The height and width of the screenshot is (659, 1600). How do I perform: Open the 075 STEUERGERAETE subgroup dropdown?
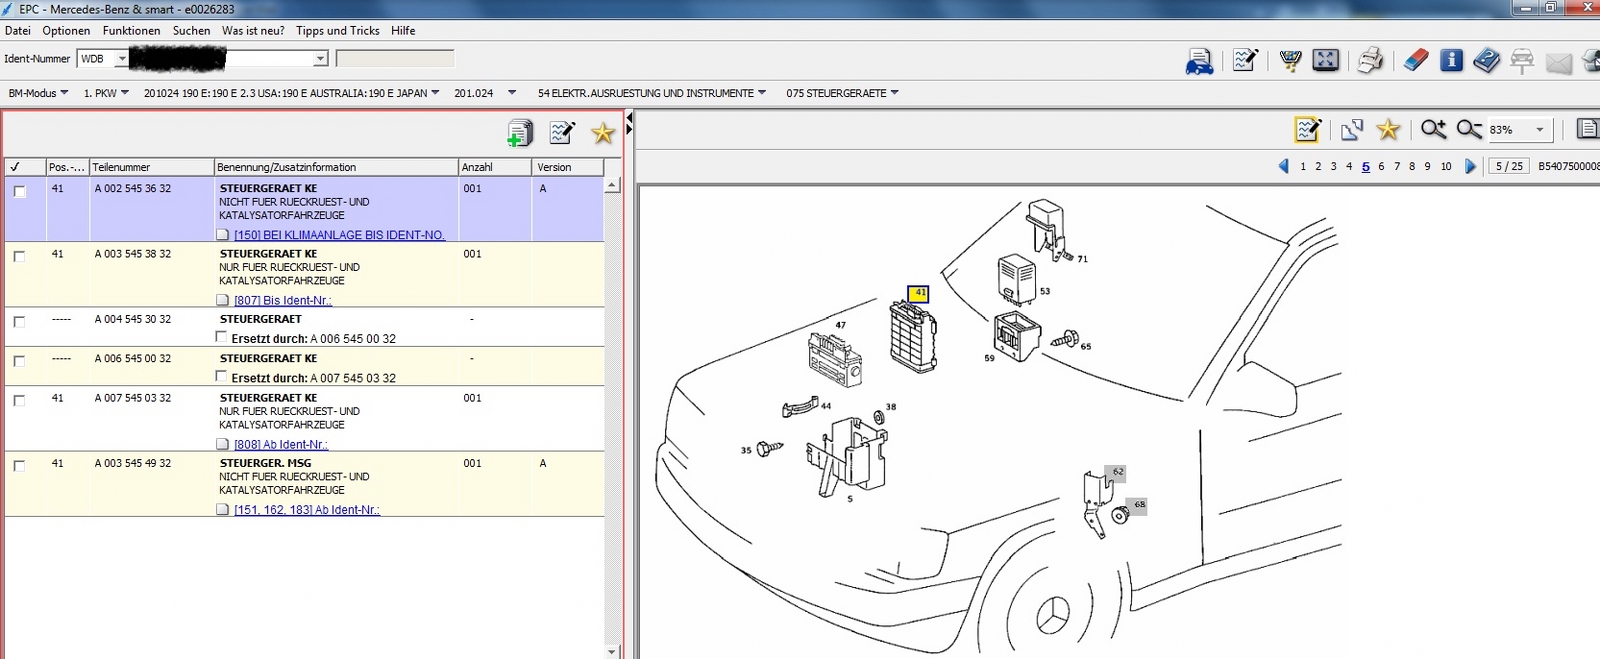tap(842, 93)
